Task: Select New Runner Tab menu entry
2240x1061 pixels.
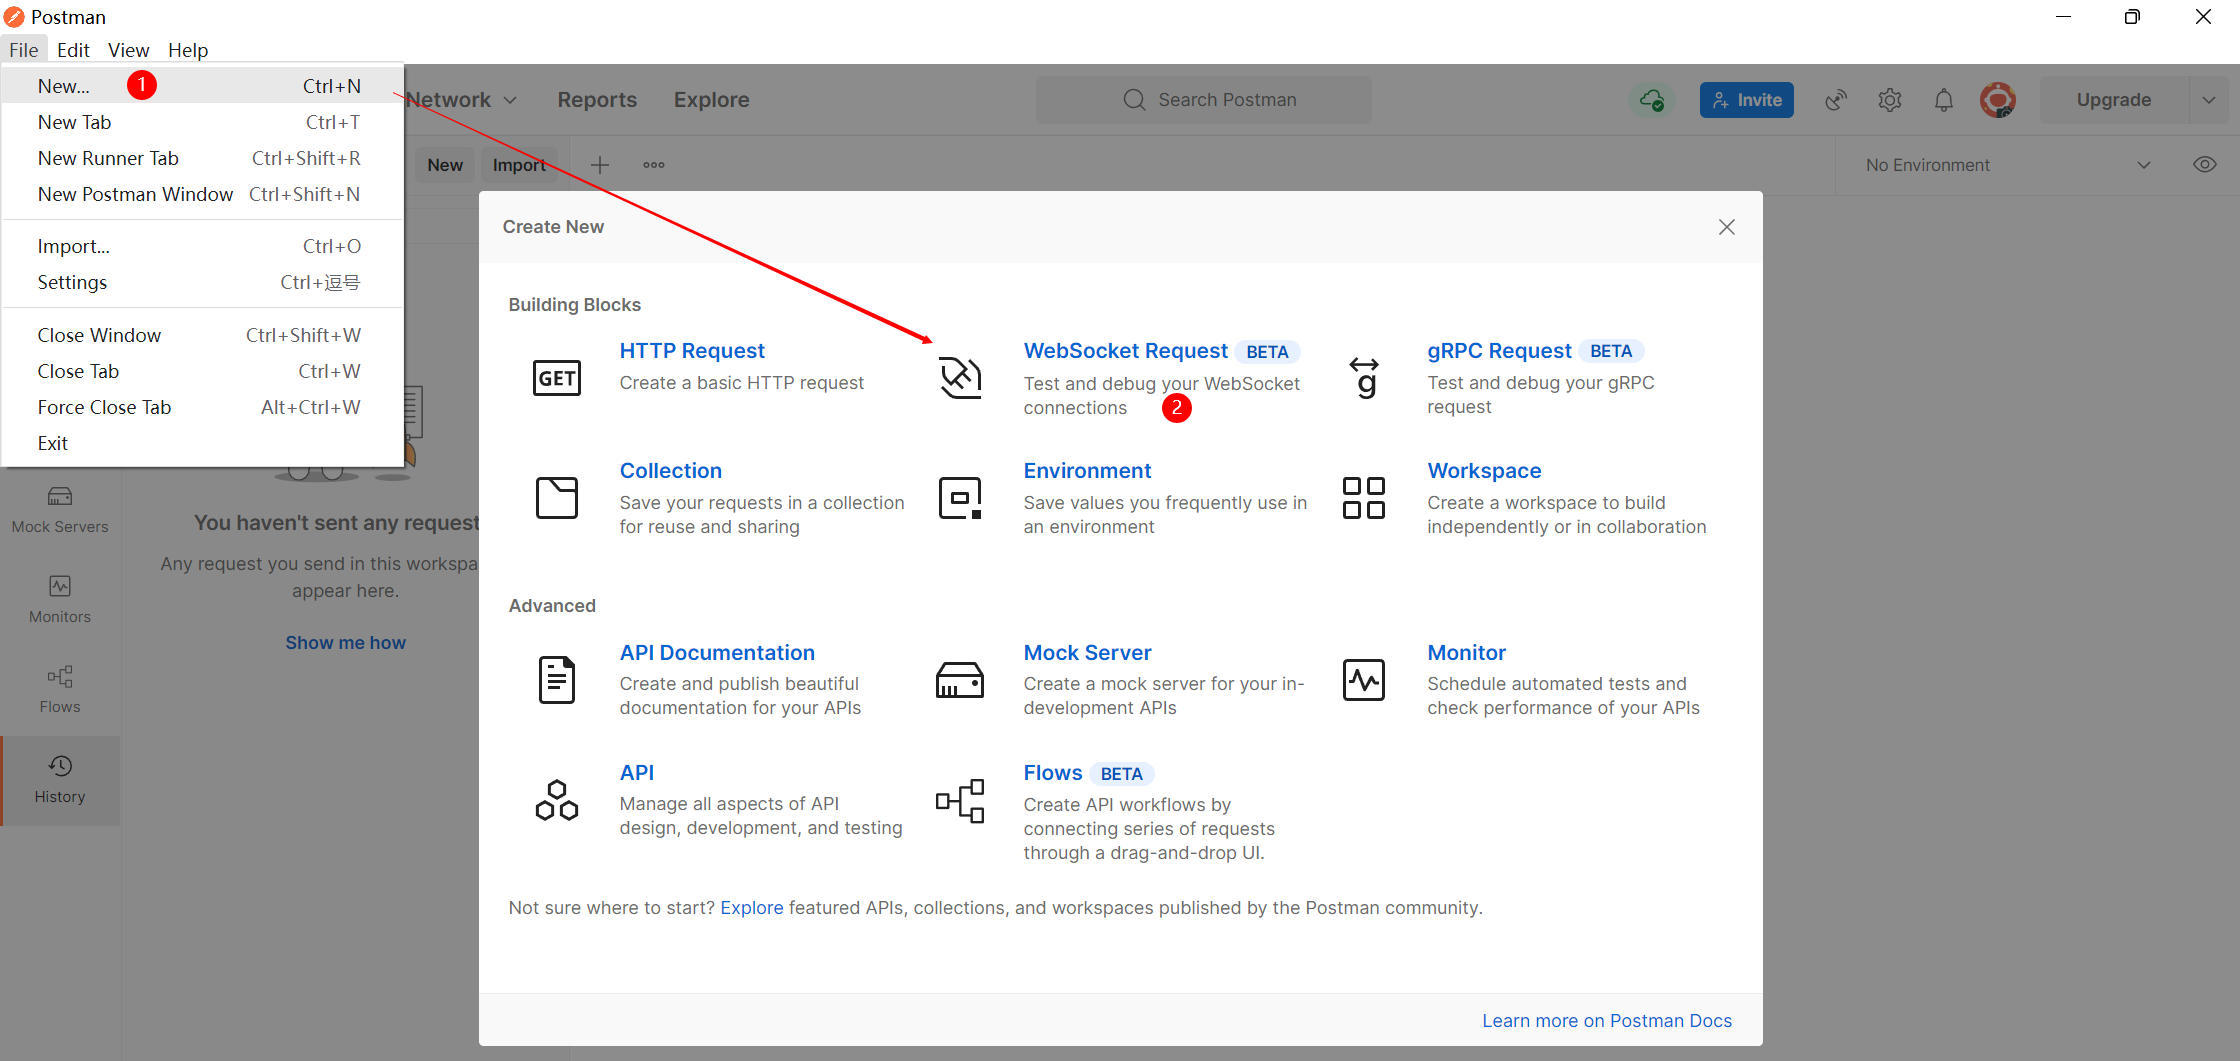Action: point(202,158)
